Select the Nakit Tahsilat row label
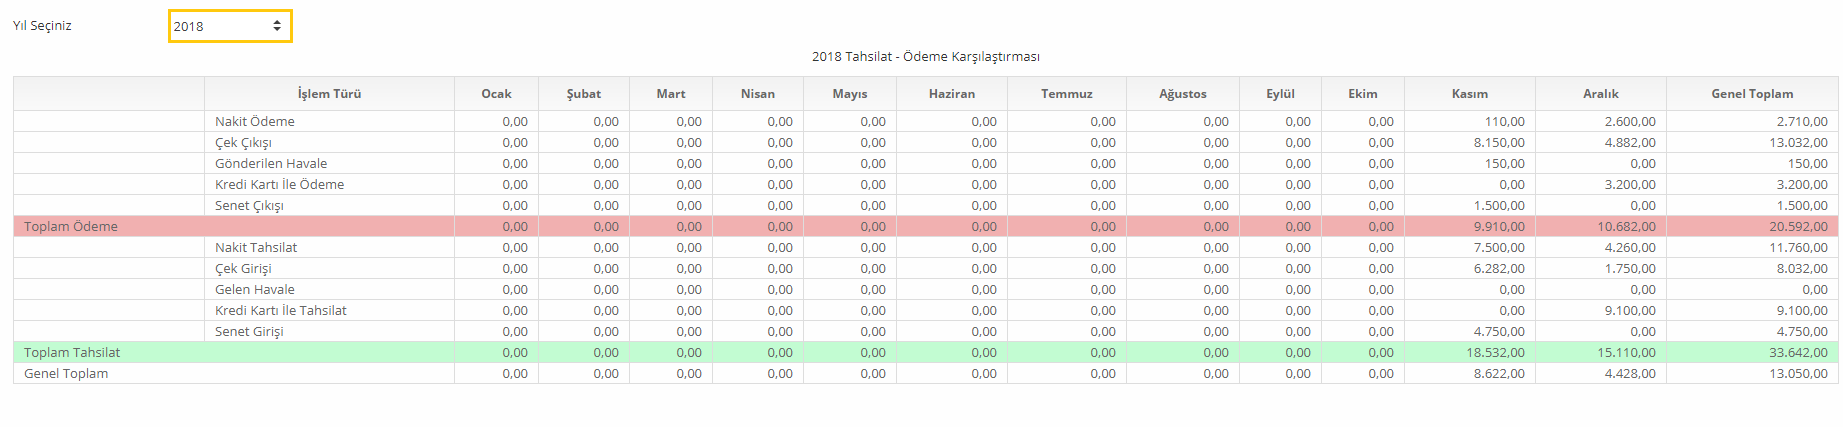 pyautogui.click(x=256, y=247)
